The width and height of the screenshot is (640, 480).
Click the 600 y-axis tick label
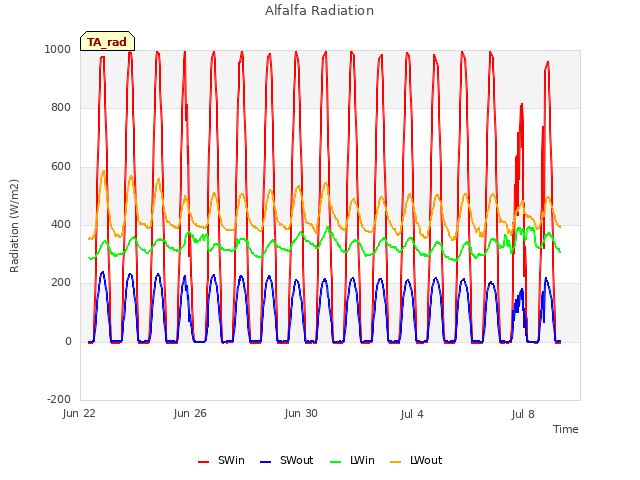61,167
